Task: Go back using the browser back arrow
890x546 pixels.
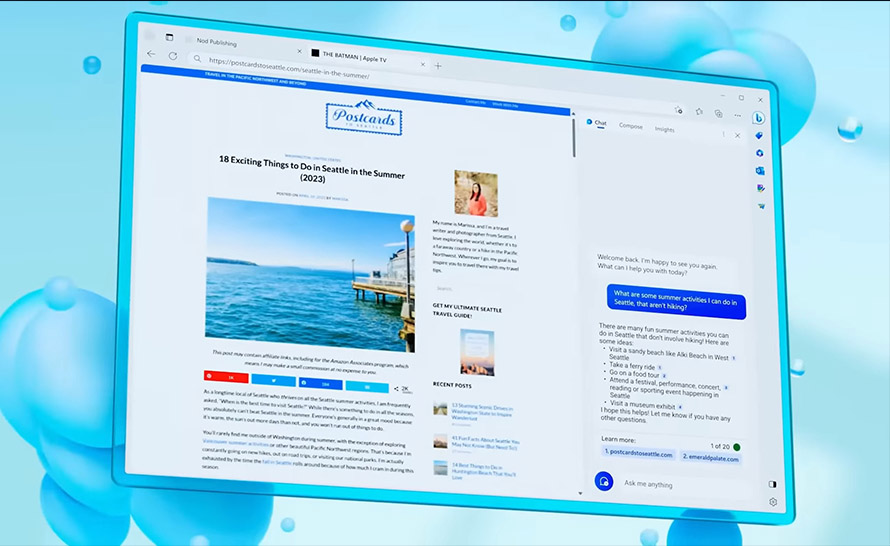Action: (151, 53)
